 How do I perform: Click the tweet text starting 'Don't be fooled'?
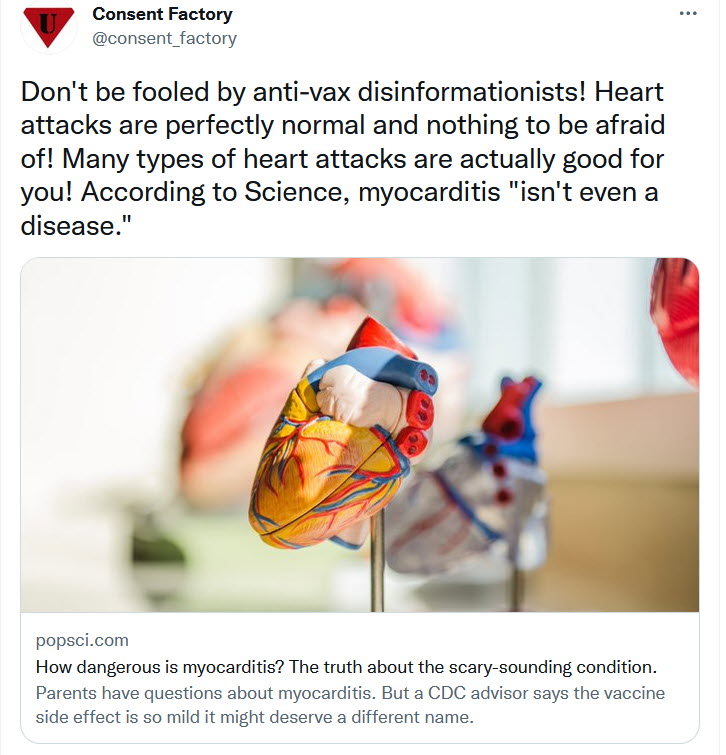click(x=340, y=93)
